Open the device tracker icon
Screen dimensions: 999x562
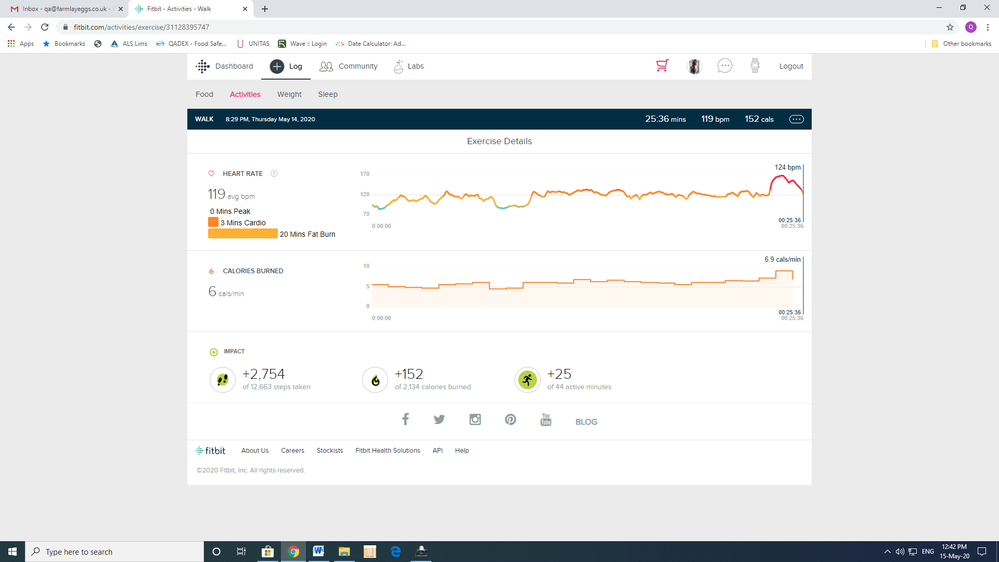(755, 66)
